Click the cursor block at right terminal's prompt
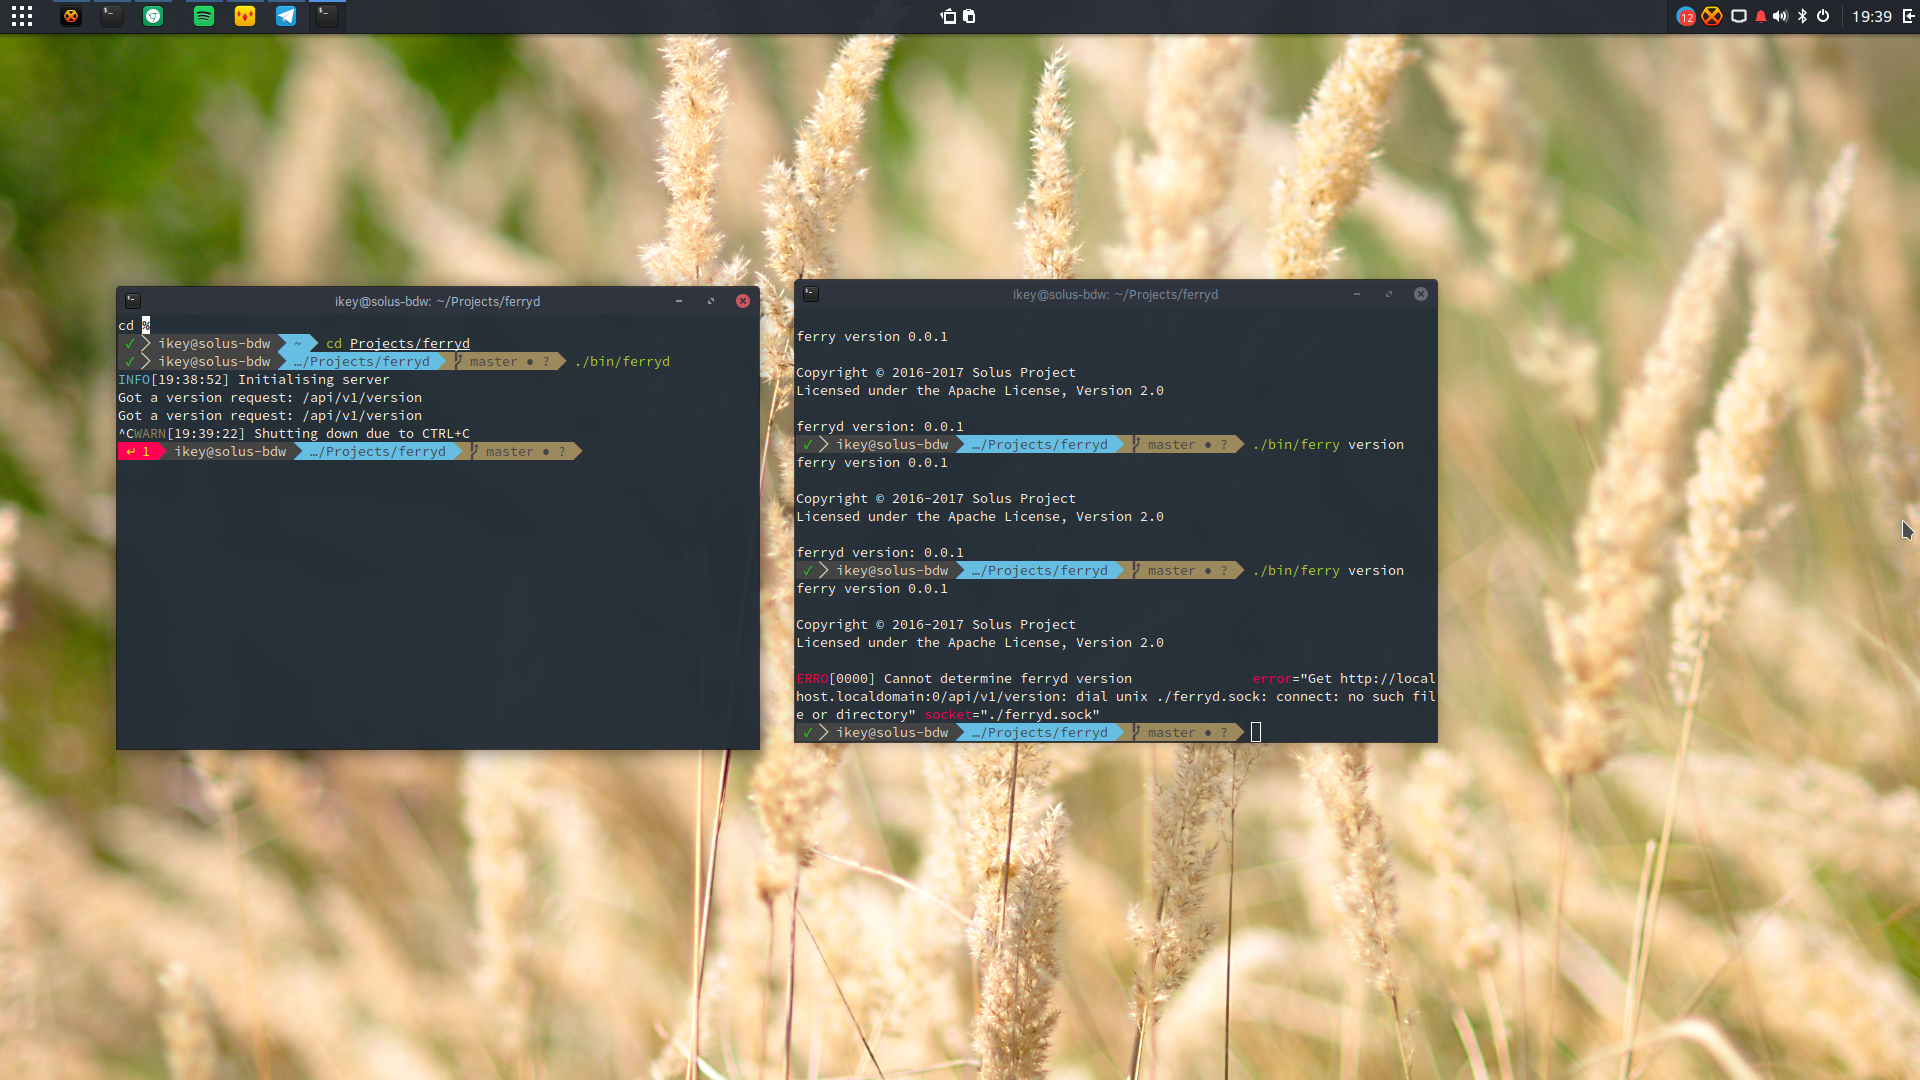Image resolution: width=1920 pixels, height=1080 pixels. (x=1256, y=733)
